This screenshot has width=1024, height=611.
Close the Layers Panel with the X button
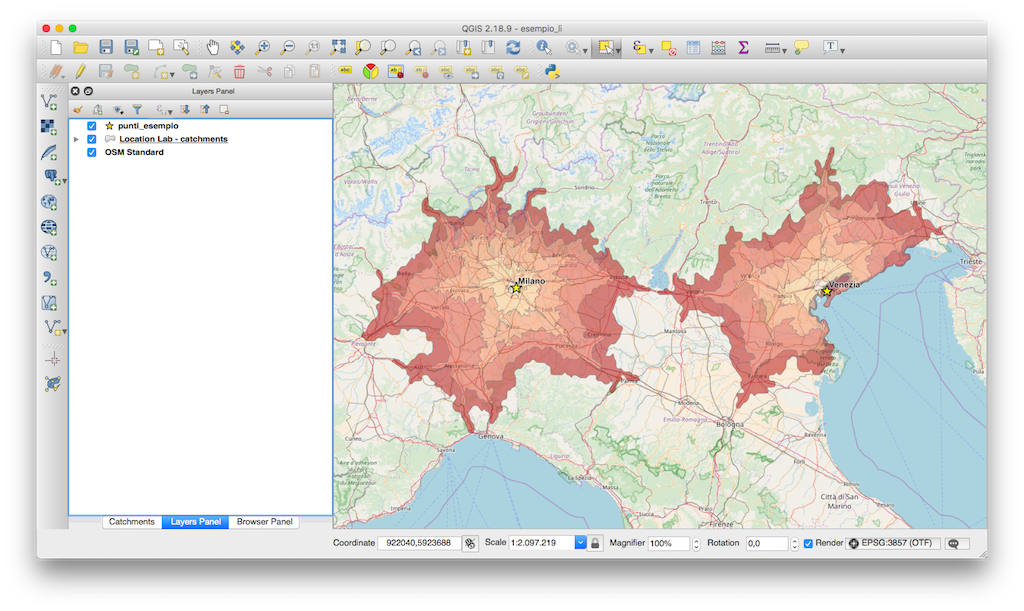(76, 91)
